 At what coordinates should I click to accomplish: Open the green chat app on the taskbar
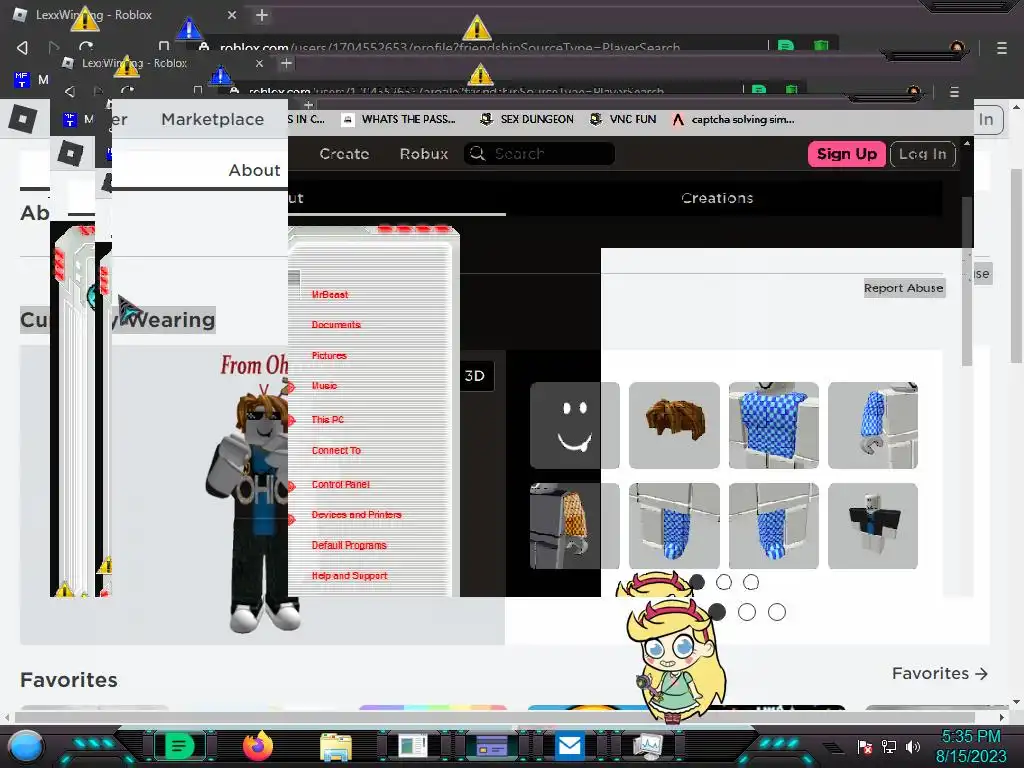(179, 746)
